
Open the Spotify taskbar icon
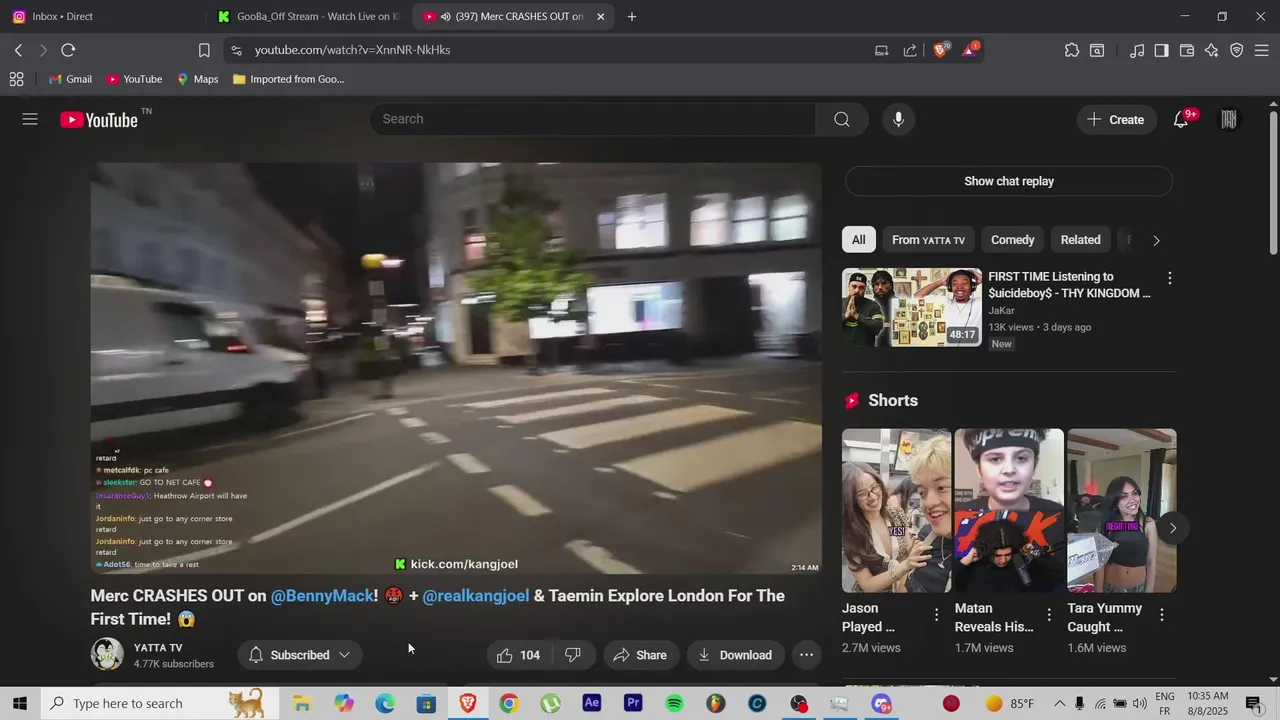click(674, 704)
